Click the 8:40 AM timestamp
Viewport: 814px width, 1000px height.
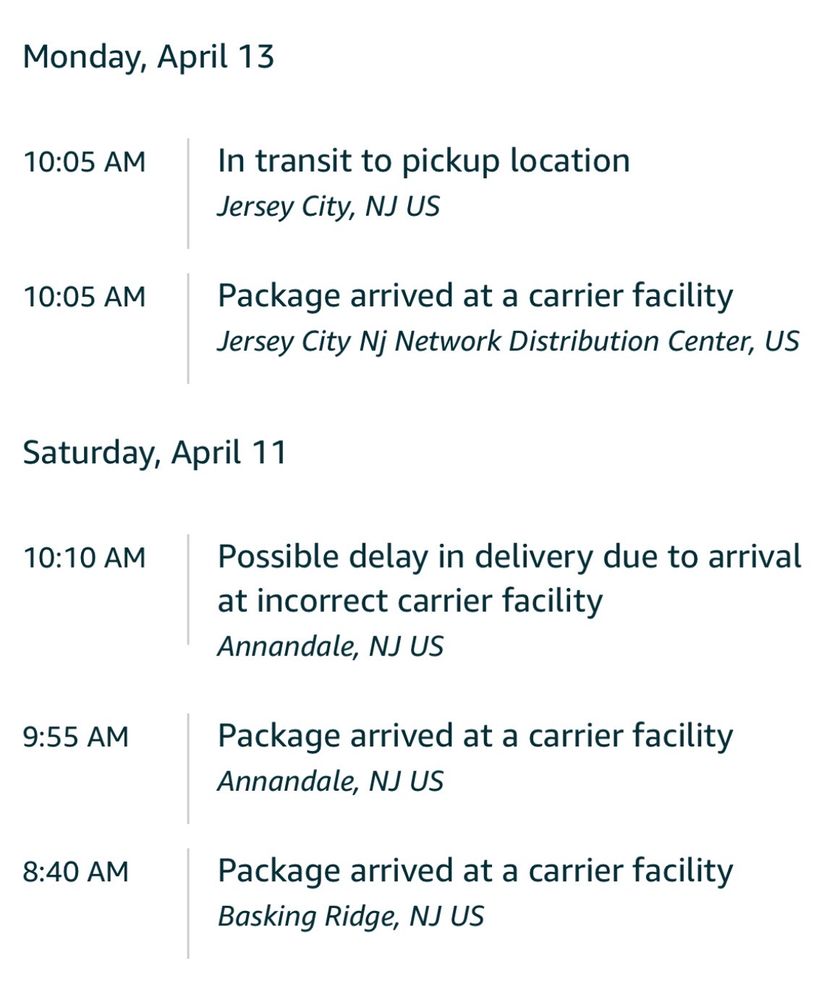tap(76, 872)
